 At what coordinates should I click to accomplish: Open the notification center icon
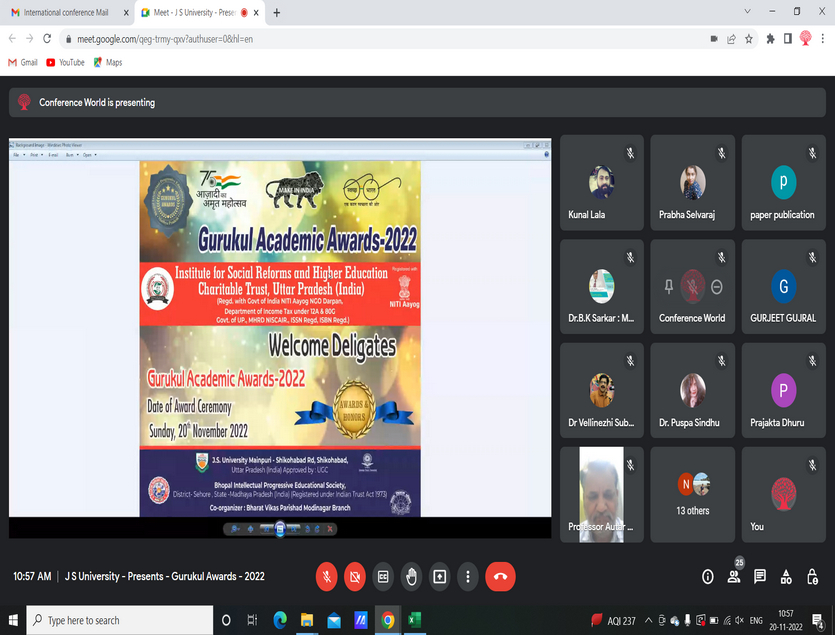click(818, 621)
